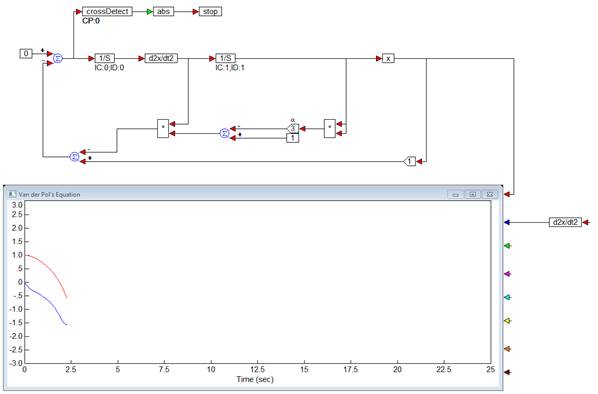
Task: Click the yellow plot input connector
Action: click(x=507, y=321)
